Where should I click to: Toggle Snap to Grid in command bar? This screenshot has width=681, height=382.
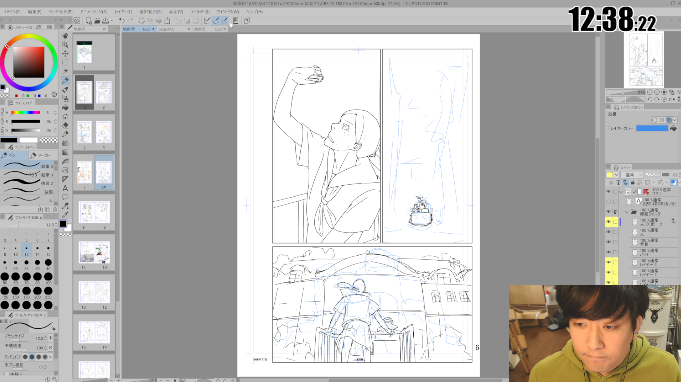[x=225, y=20]
